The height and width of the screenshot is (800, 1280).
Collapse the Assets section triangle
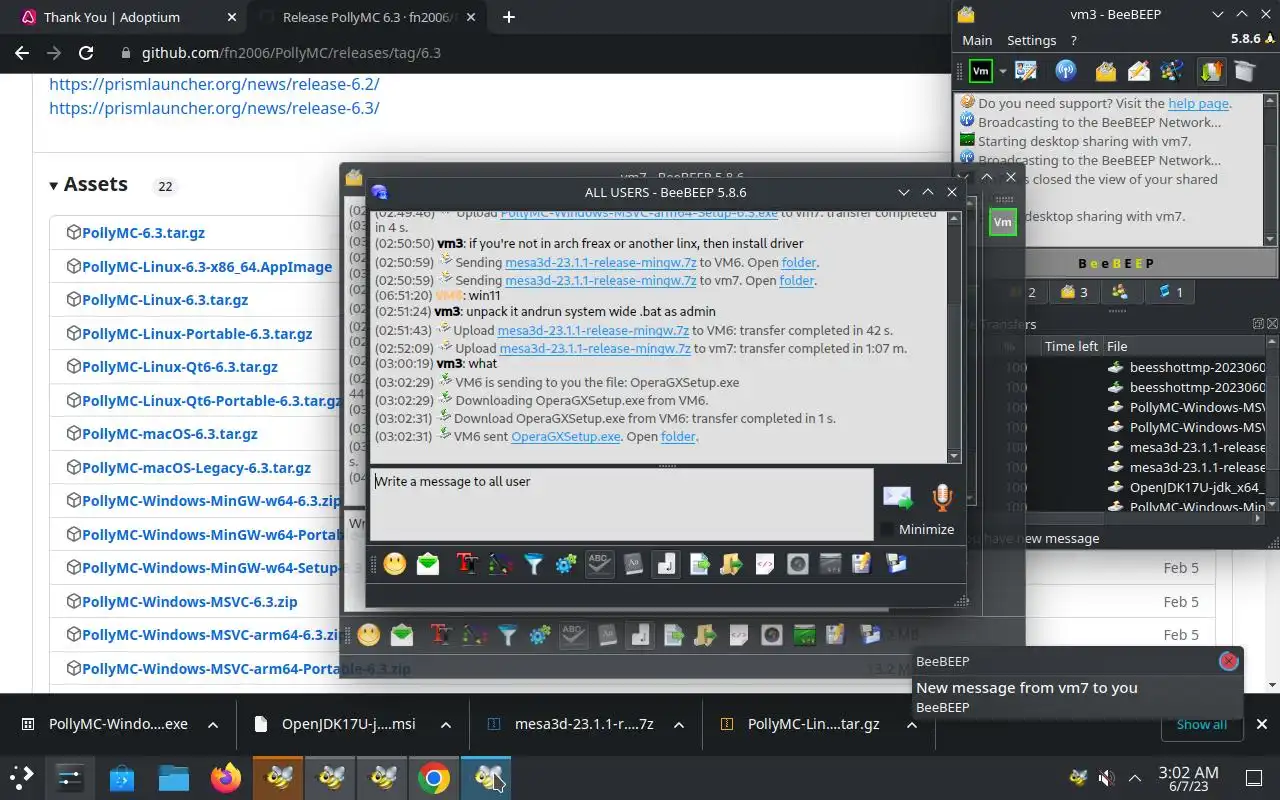tap(54, 185)
